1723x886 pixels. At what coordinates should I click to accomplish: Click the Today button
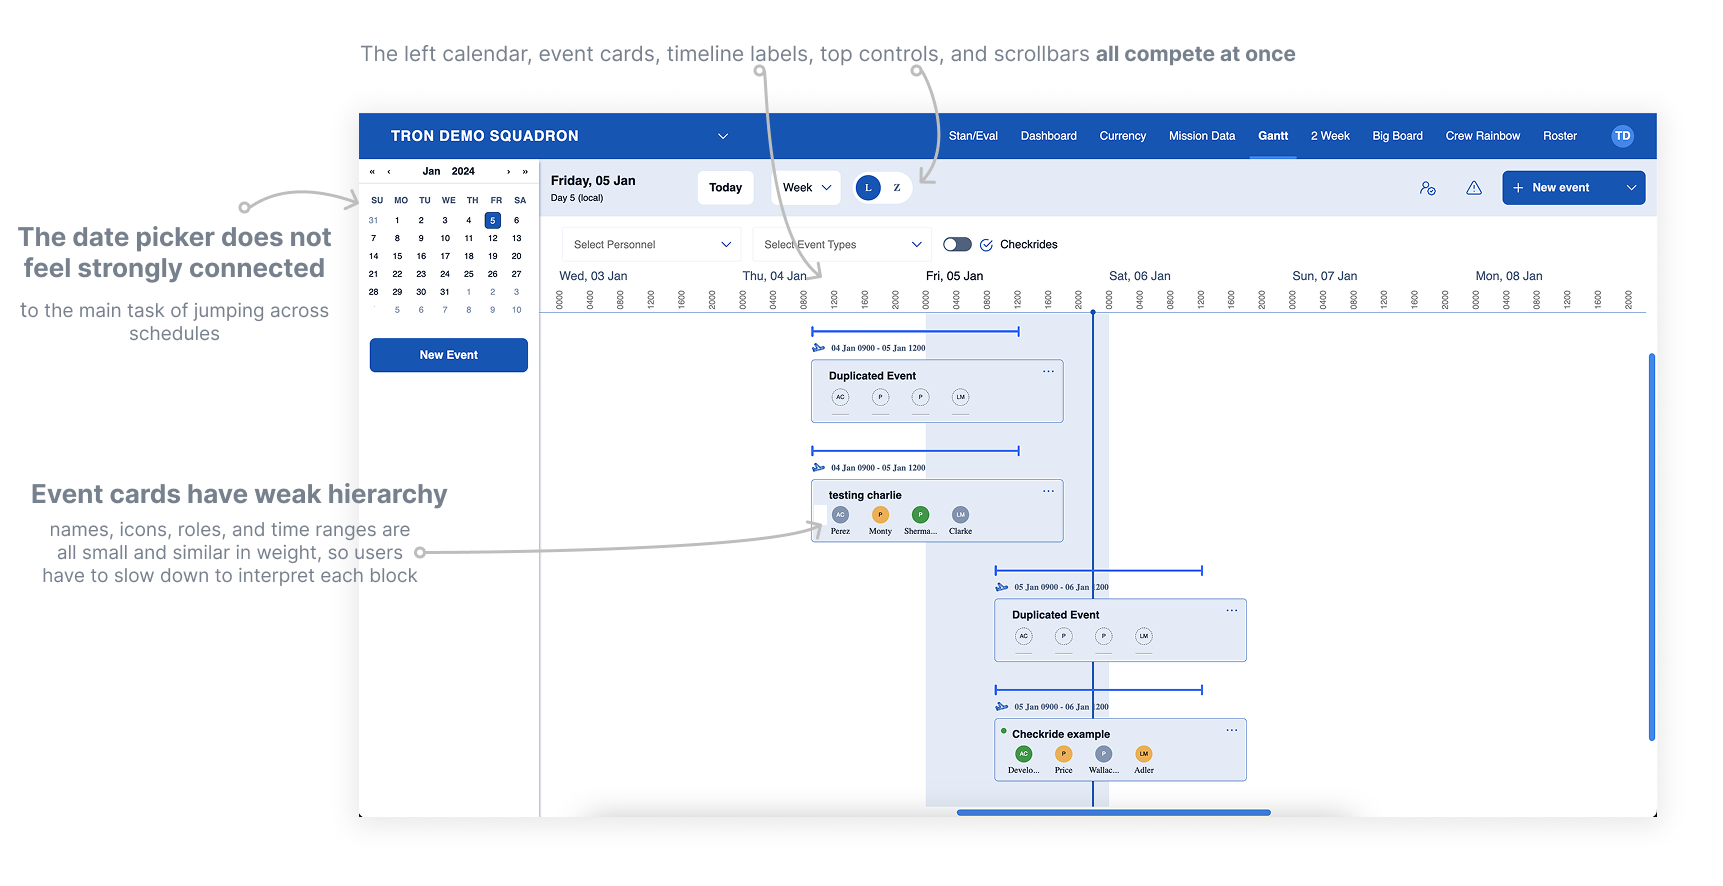coord(725,188)
